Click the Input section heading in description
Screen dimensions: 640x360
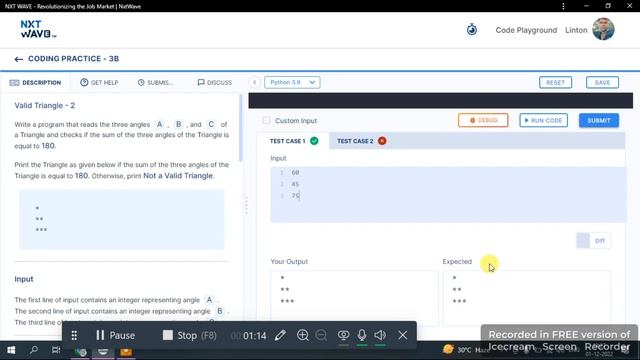pyautogui.click(x=24, y=279)
